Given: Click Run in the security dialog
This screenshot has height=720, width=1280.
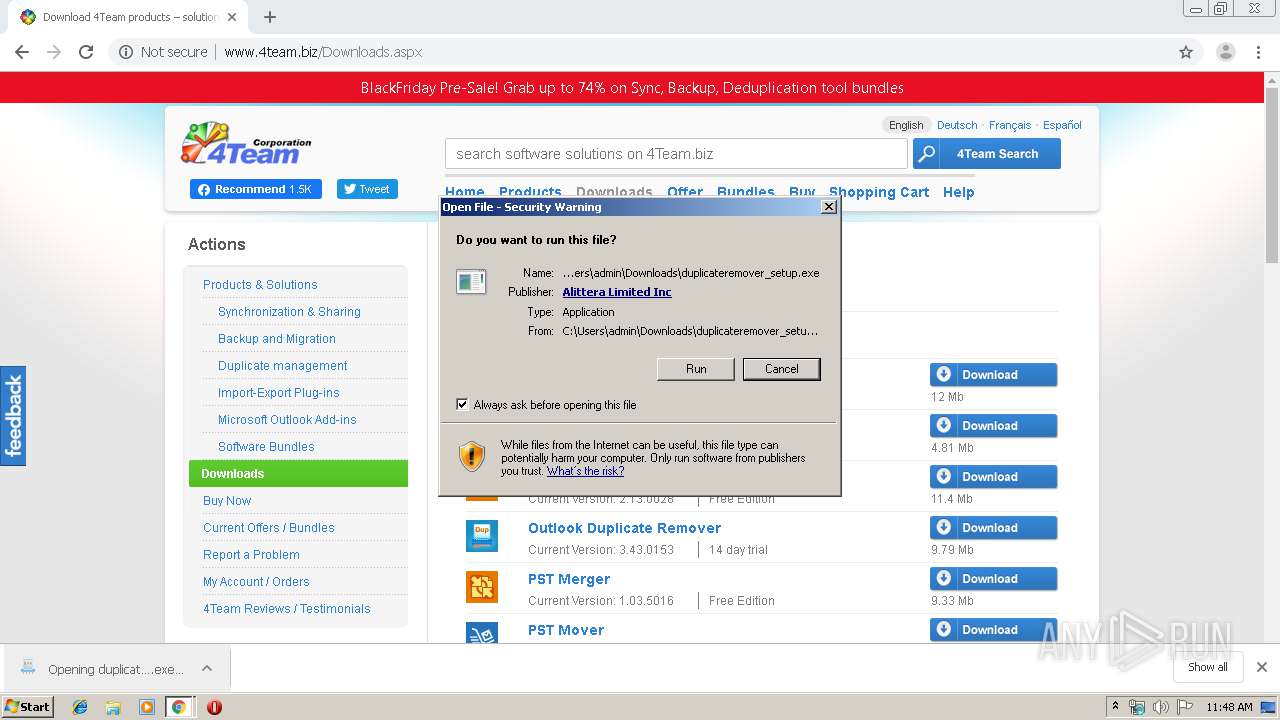Looking at the screenshot, I should tap(696, 369).
